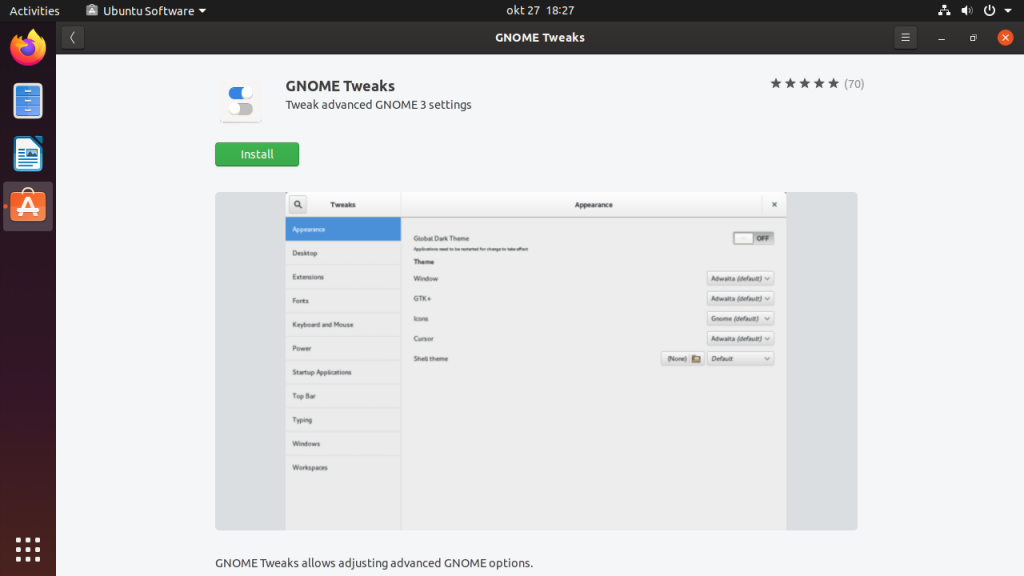The image size is (1024, 576).
Task: Click the power icon in the top bar
Action: point(989,10)
